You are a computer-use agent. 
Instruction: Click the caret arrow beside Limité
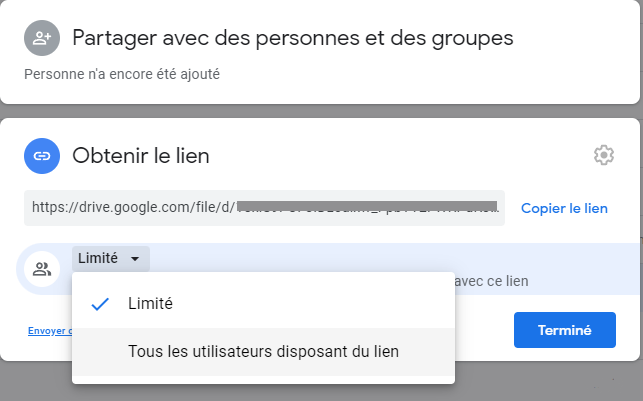coord(135,259)
